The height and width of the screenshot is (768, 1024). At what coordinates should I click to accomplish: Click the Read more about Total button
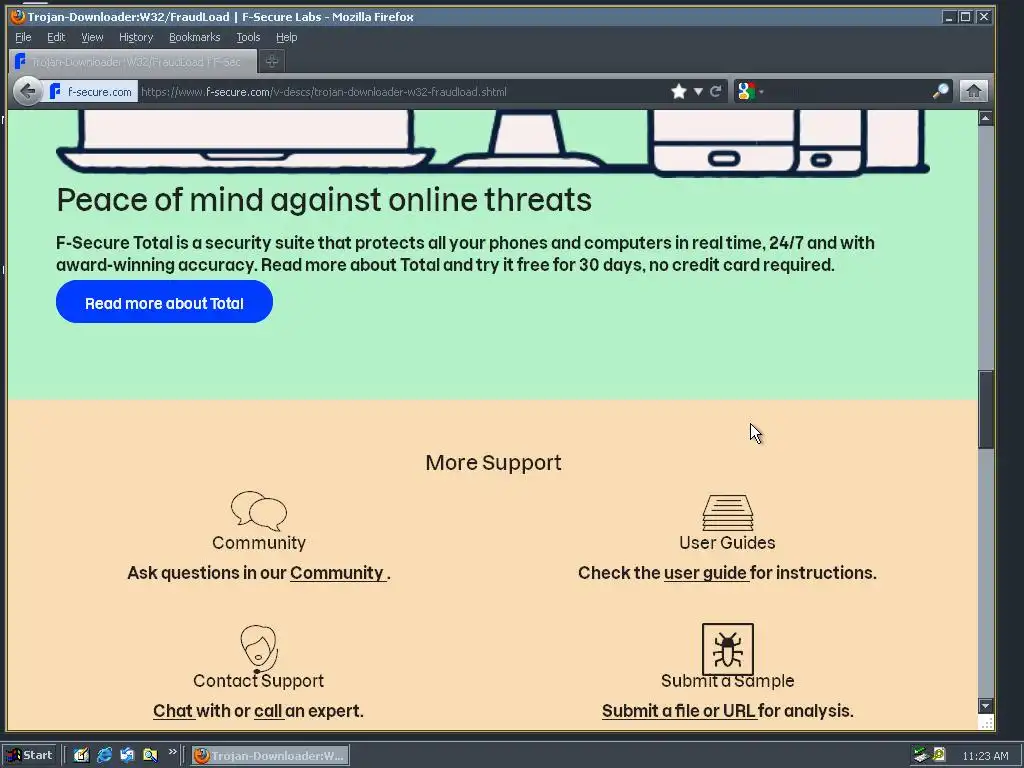pyautogui.click(x=164, y=302)
